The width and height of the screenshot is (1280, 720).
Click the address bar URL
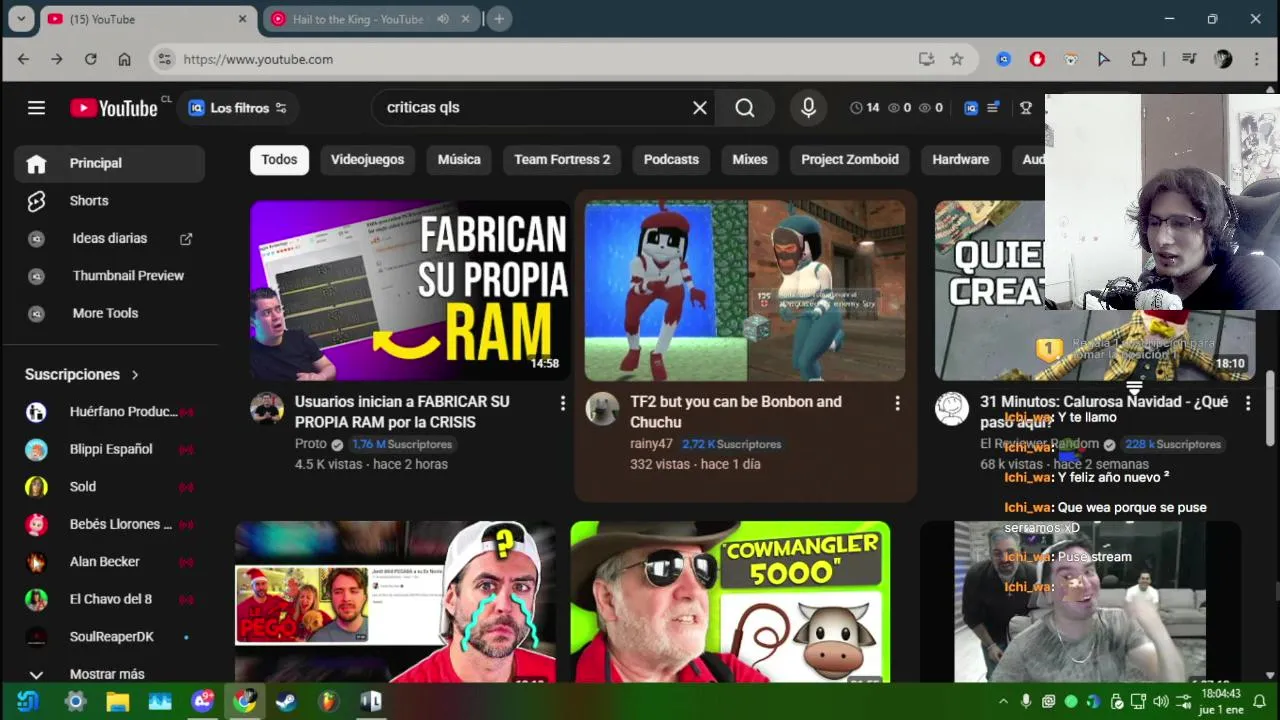[258, 59]
